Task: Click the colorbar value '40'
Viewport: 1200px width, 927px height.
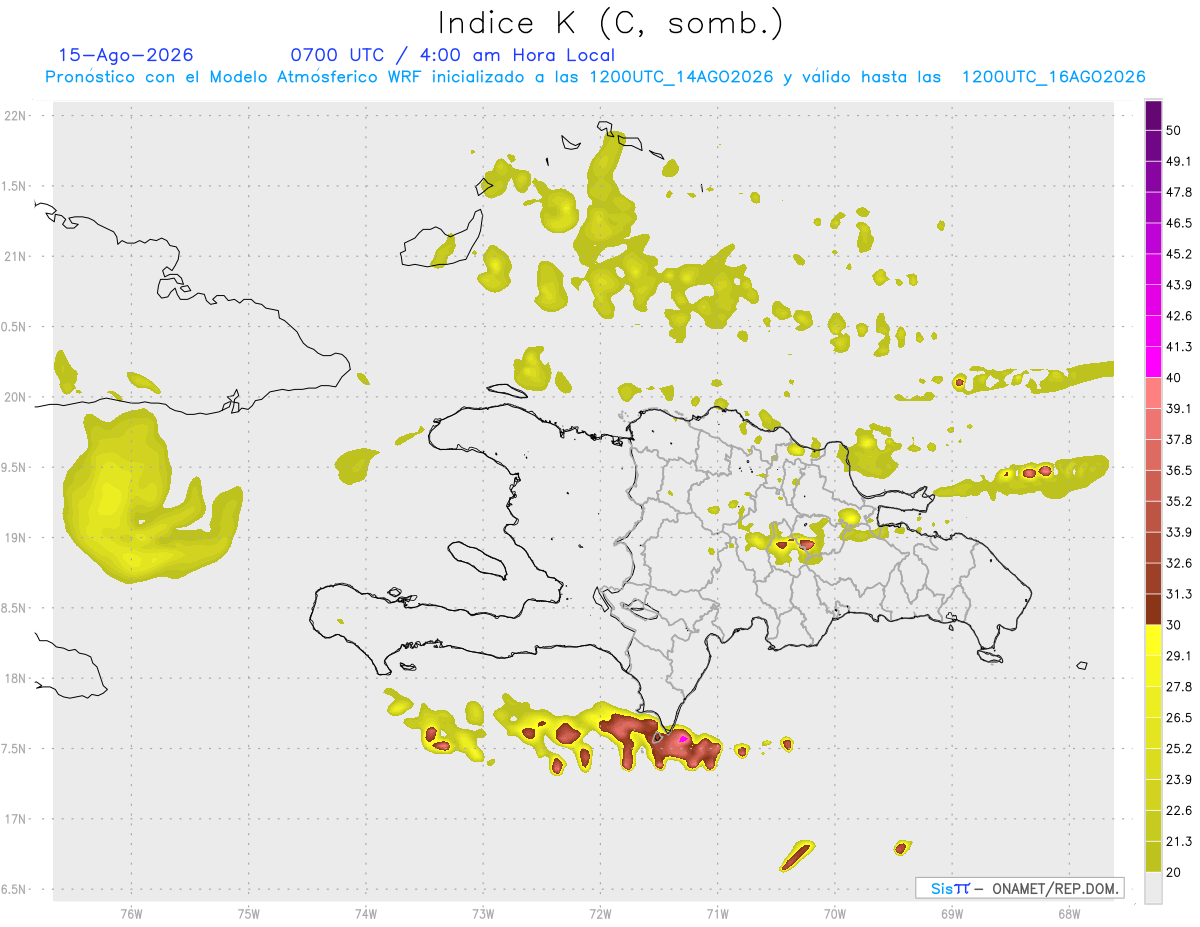Action: coord(1174,378)
